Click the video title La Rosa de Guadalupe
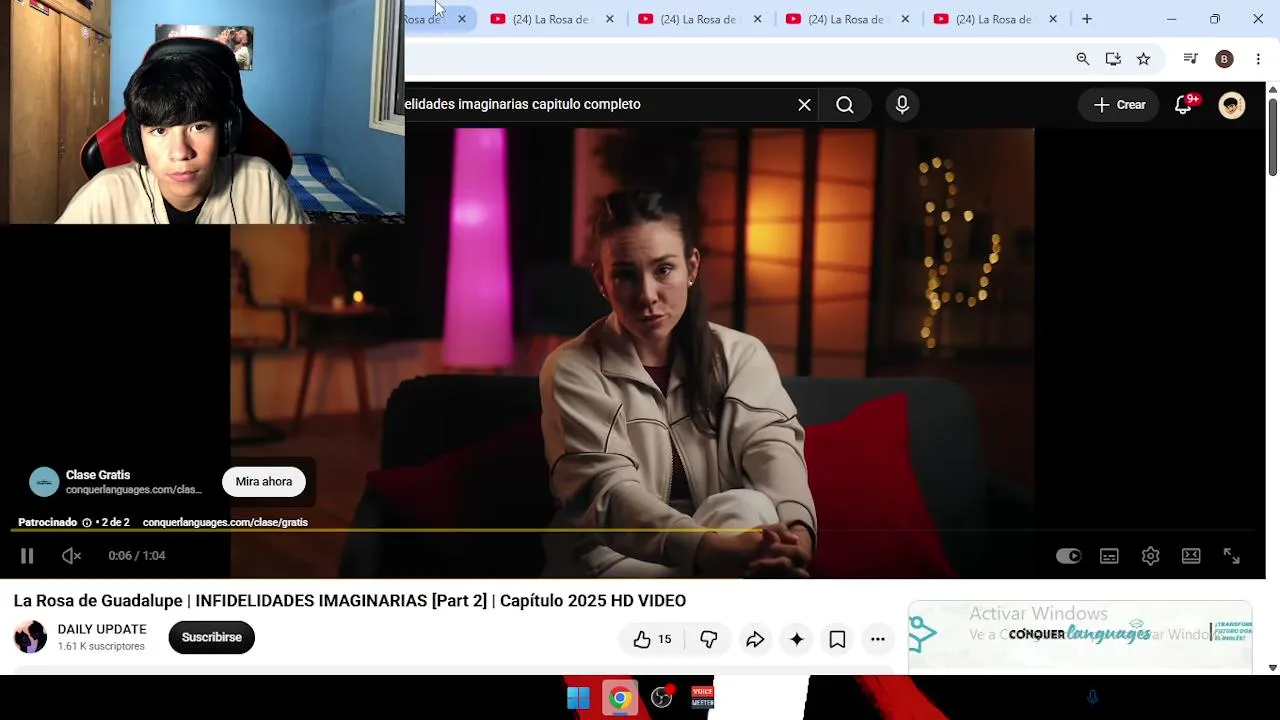Viewport: 1280px width, 720px height. click(x=350, y=601)
